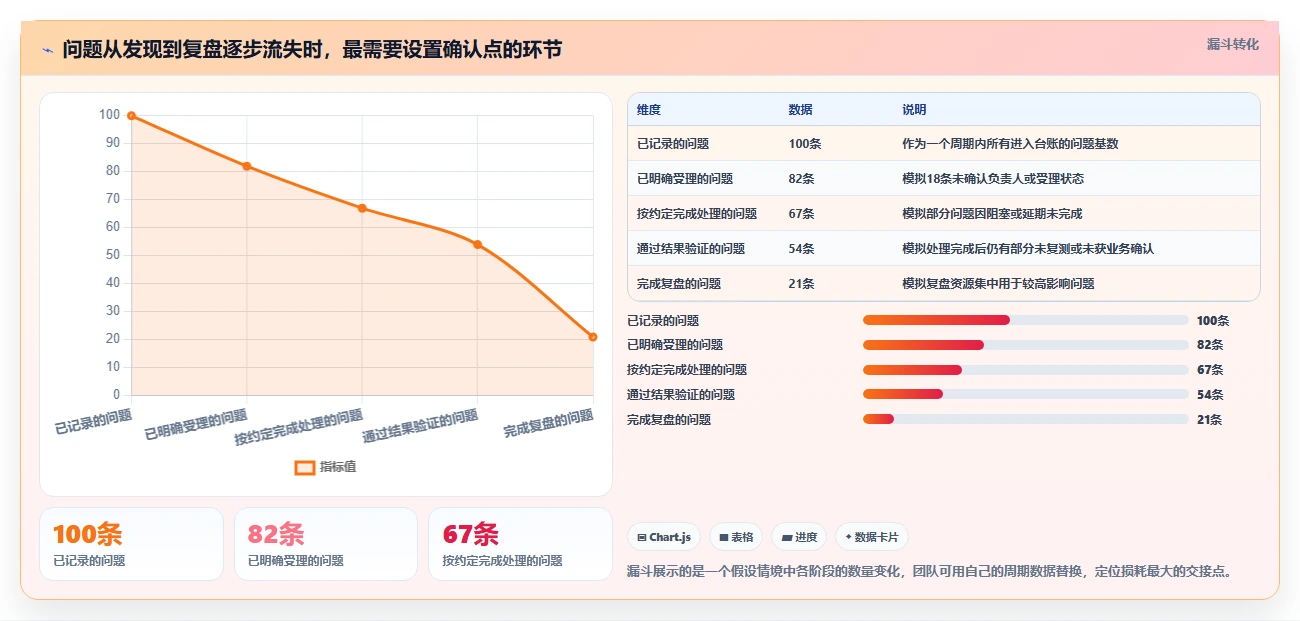Click x-axis label 已记录的问题

click(94, 422)
